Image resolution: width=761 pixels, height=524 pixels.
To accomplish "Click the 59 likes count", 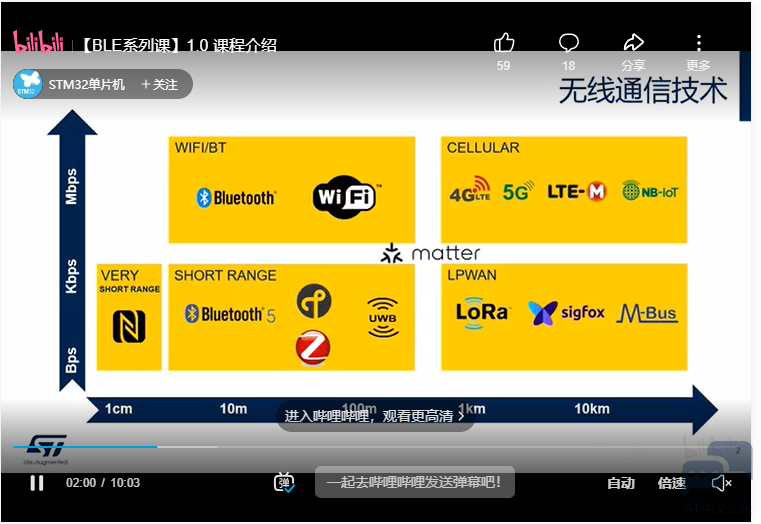I will (x=503, y=66).
